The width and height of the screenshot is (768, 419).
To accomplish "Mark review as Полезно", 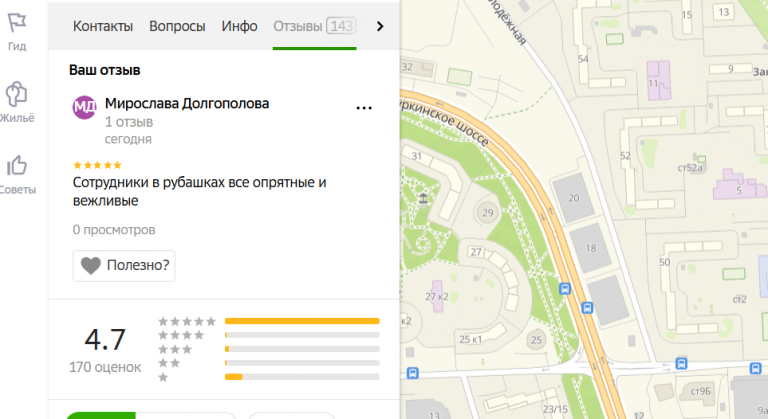I will coord(124,266).
